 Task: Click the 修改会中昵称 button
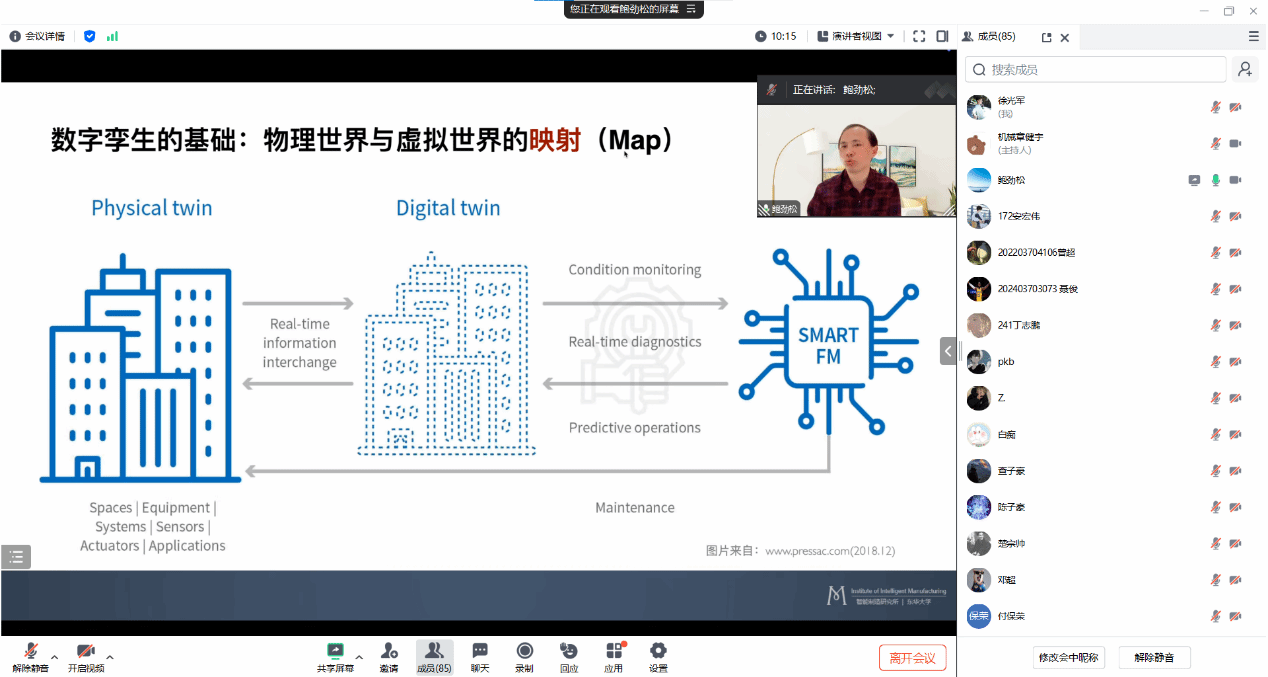point(1068,657)
